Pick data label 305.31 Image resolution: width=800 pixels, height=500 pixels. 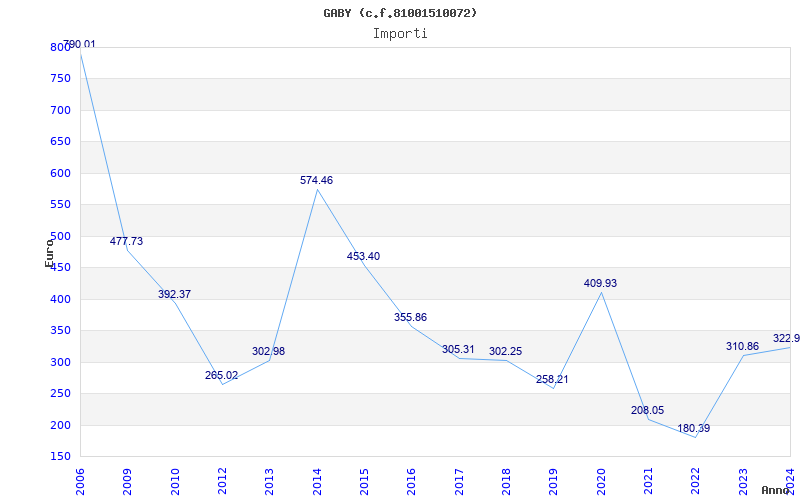[458, 349]
